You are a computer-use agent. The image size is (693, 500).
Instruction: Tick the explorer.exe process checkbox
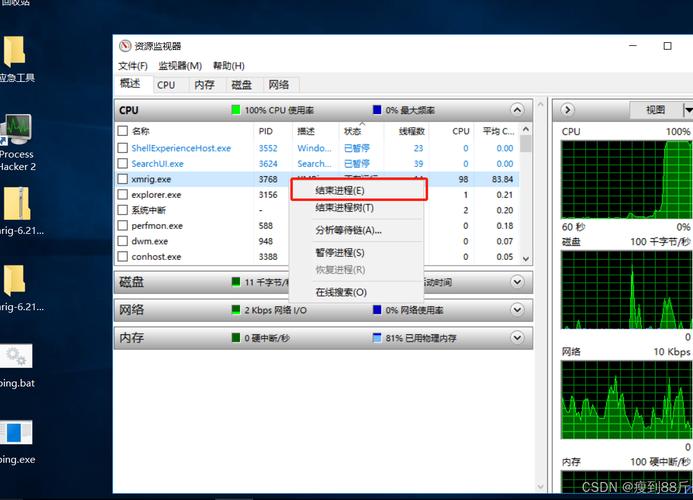123,195
